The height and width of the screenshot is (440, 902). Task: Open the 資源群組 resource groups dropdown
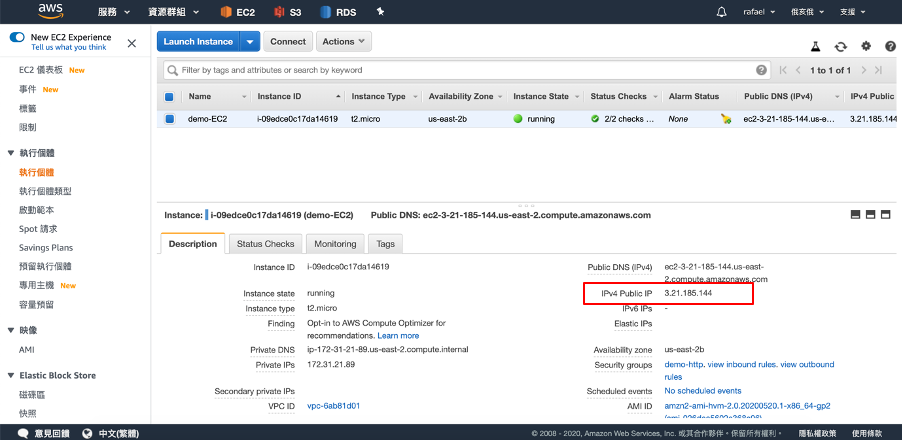[x=174, y=12]
